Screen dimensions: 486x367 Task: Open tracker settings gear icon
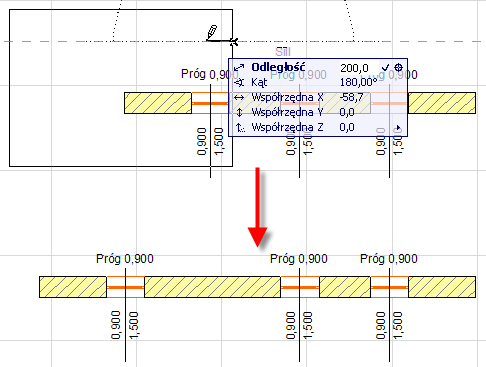click(399, 68)
